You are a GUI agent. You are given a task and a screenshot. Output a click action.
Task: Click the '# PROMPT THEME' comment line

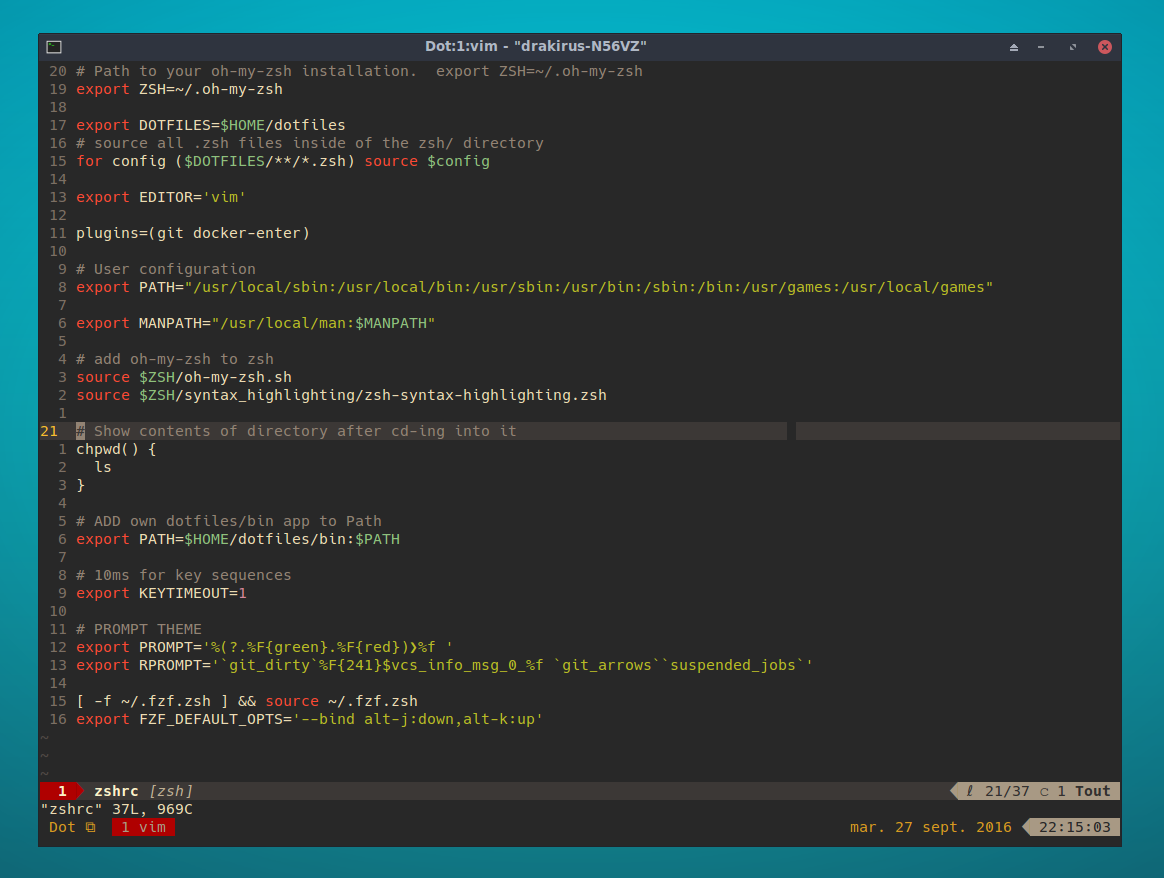pos(135,629)
